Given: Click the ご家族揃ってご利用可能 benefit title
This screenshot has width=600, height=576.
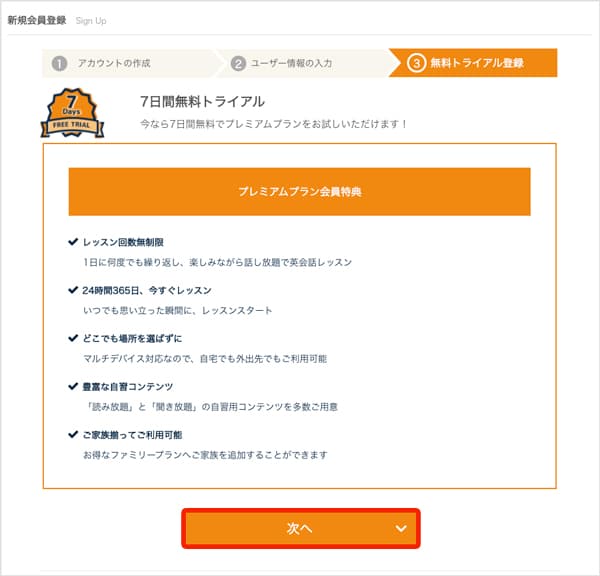Looking at the screenshot, I should (x=132, y=435).
